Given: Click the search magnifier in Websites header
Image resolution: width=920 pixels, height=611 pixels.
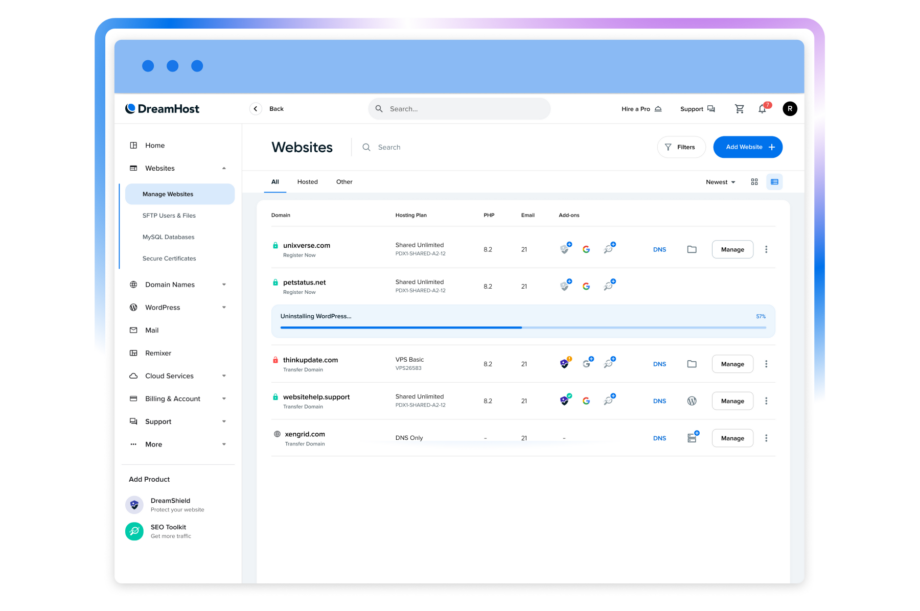Looking at the screenshot, I should coord(366,147).
